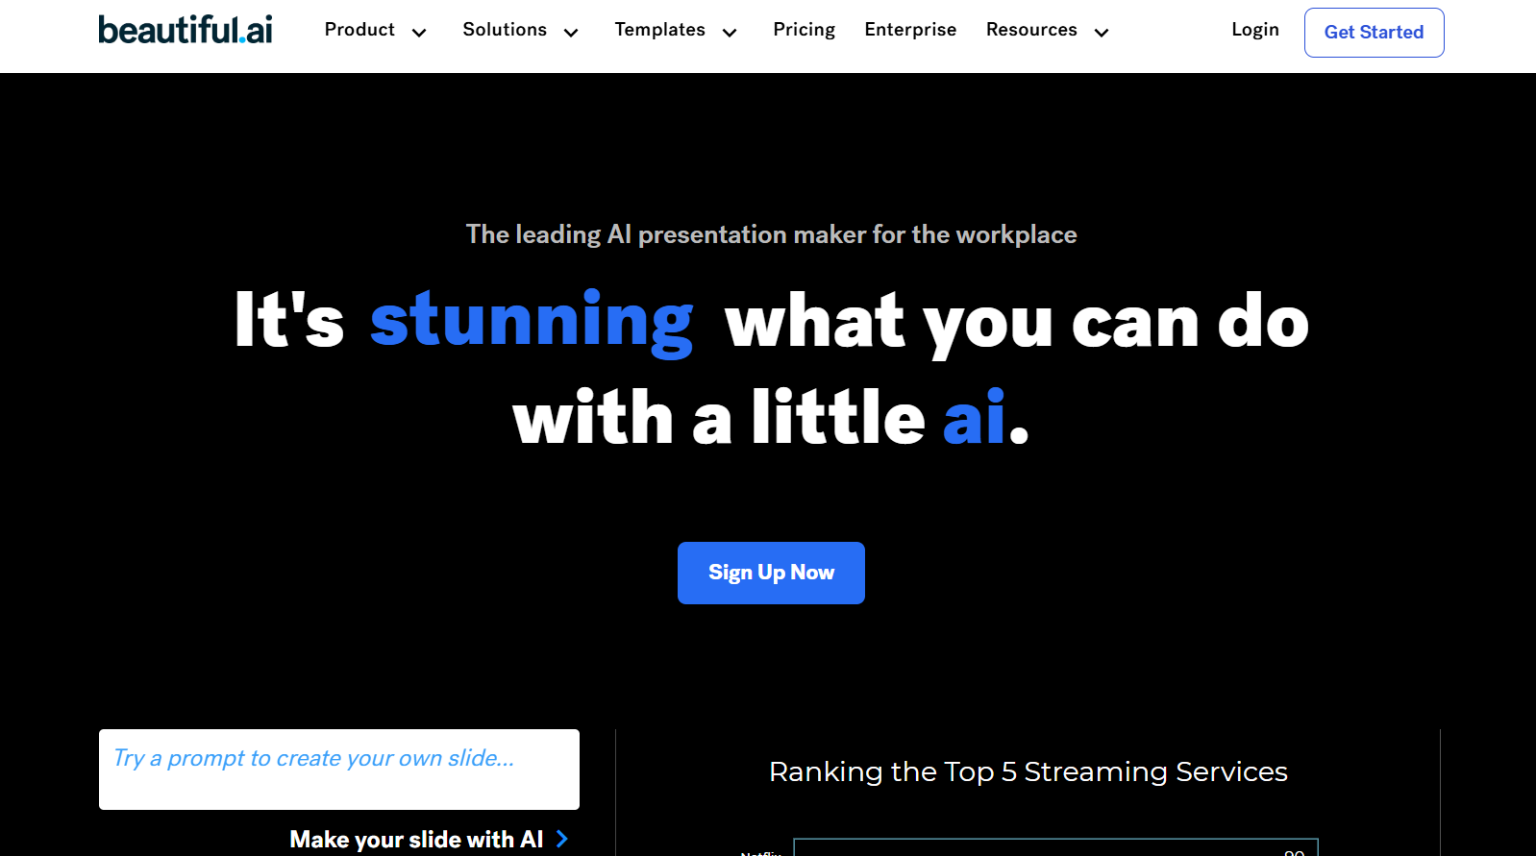Viewport: 1536px width, 856px height.
Task: Click the blue word 'stunning' in headline
Action: tap(531, 322)
